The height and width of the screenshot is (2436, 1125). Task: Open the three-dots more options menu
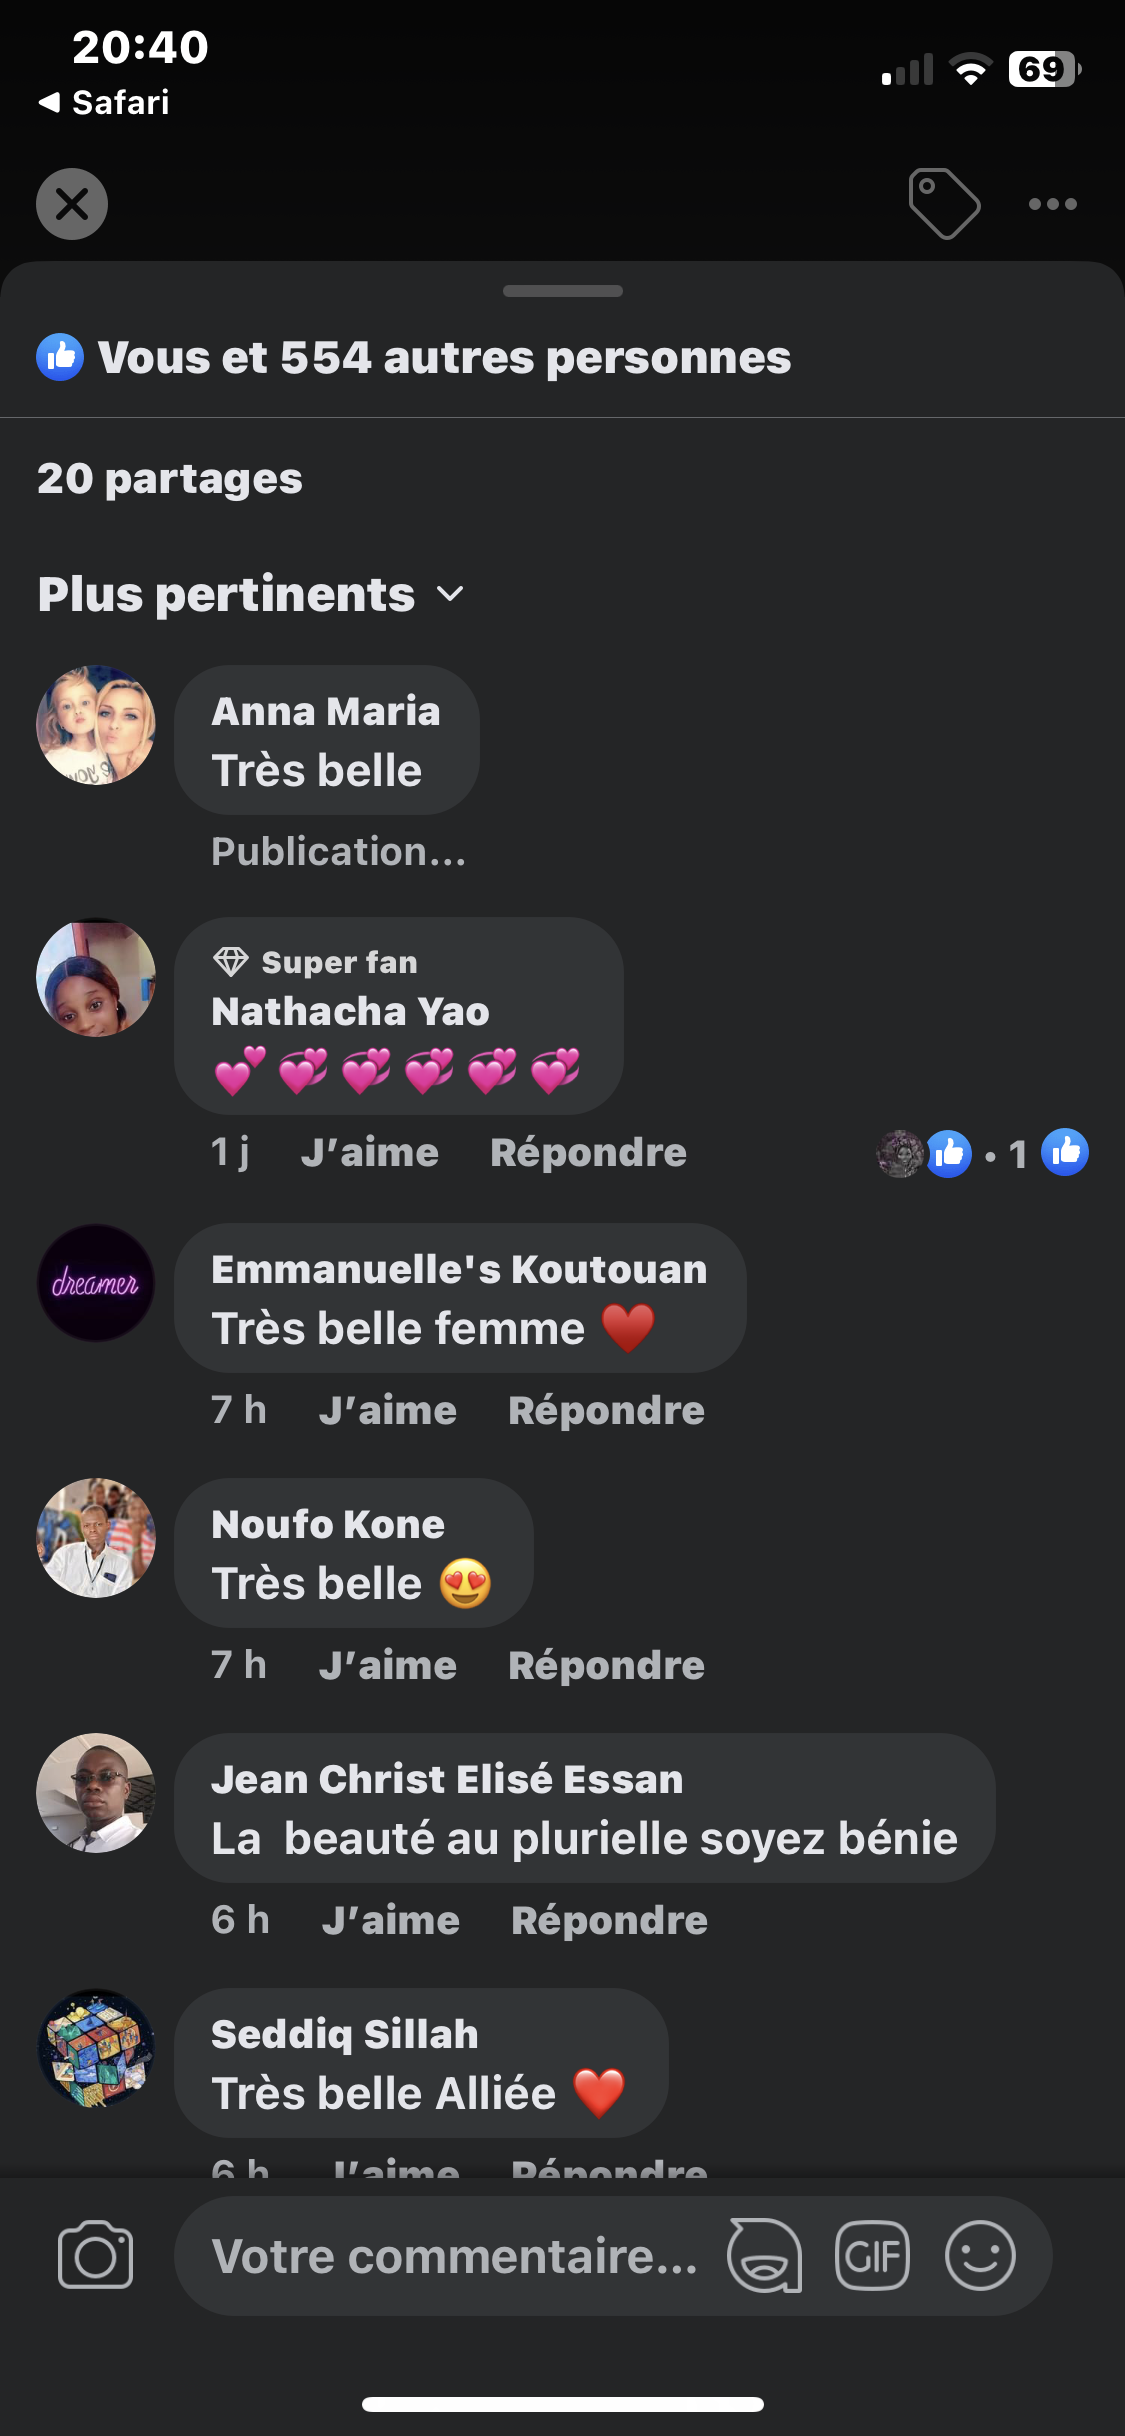point(1052,204)
